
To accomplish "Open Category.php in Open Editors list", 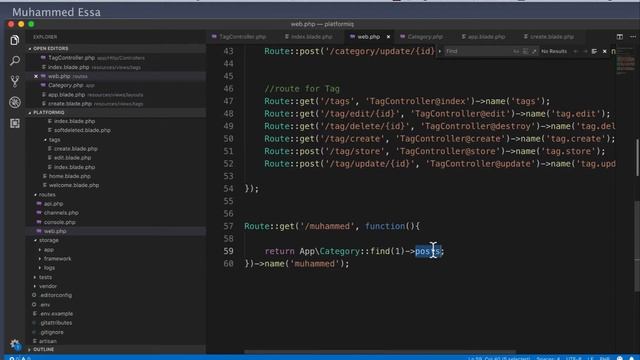I will point(66,85).
